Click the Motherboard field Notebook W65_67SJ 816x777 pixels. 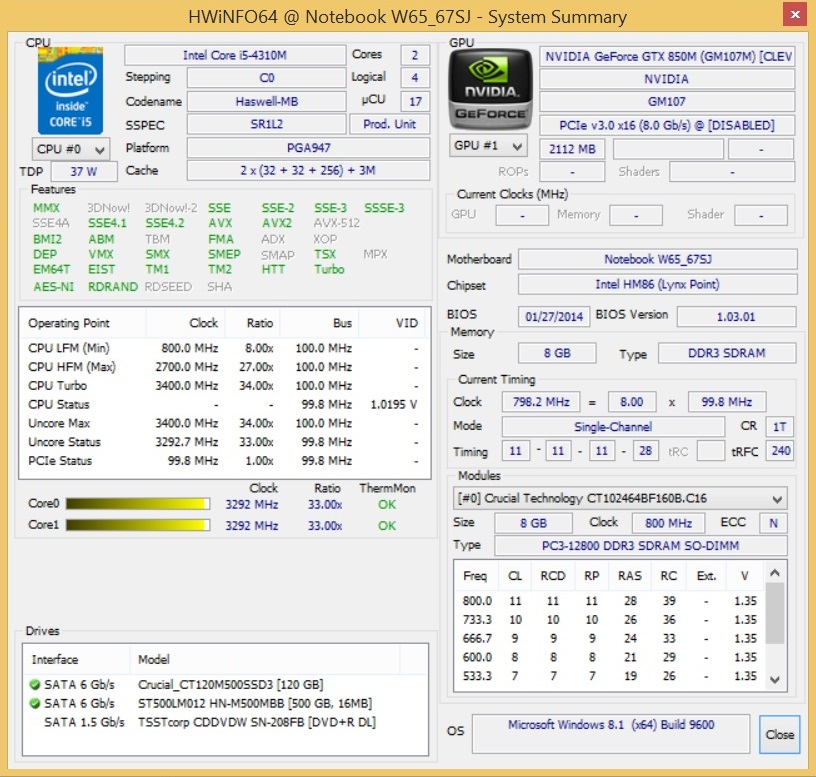click(x=658, y=259)
